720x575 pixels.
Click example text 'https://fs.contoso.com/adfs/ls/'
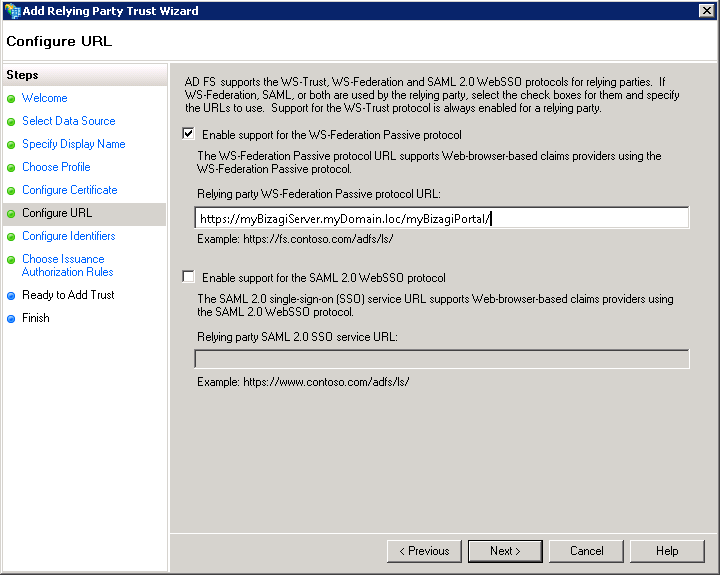(318, 239)
